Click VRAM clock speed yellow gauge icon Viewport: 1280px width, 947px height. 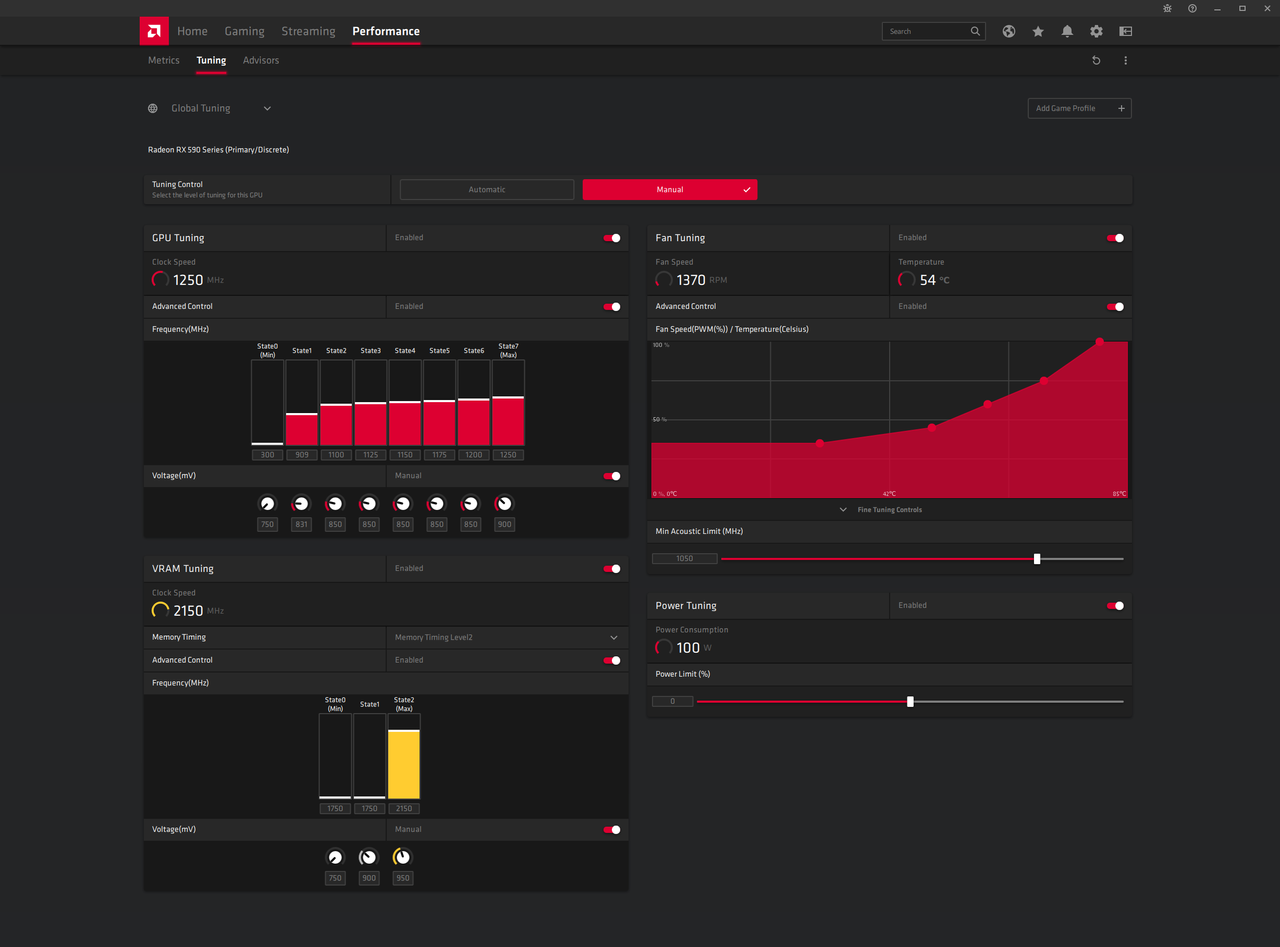pyautogui.click(x=160, y=610)
